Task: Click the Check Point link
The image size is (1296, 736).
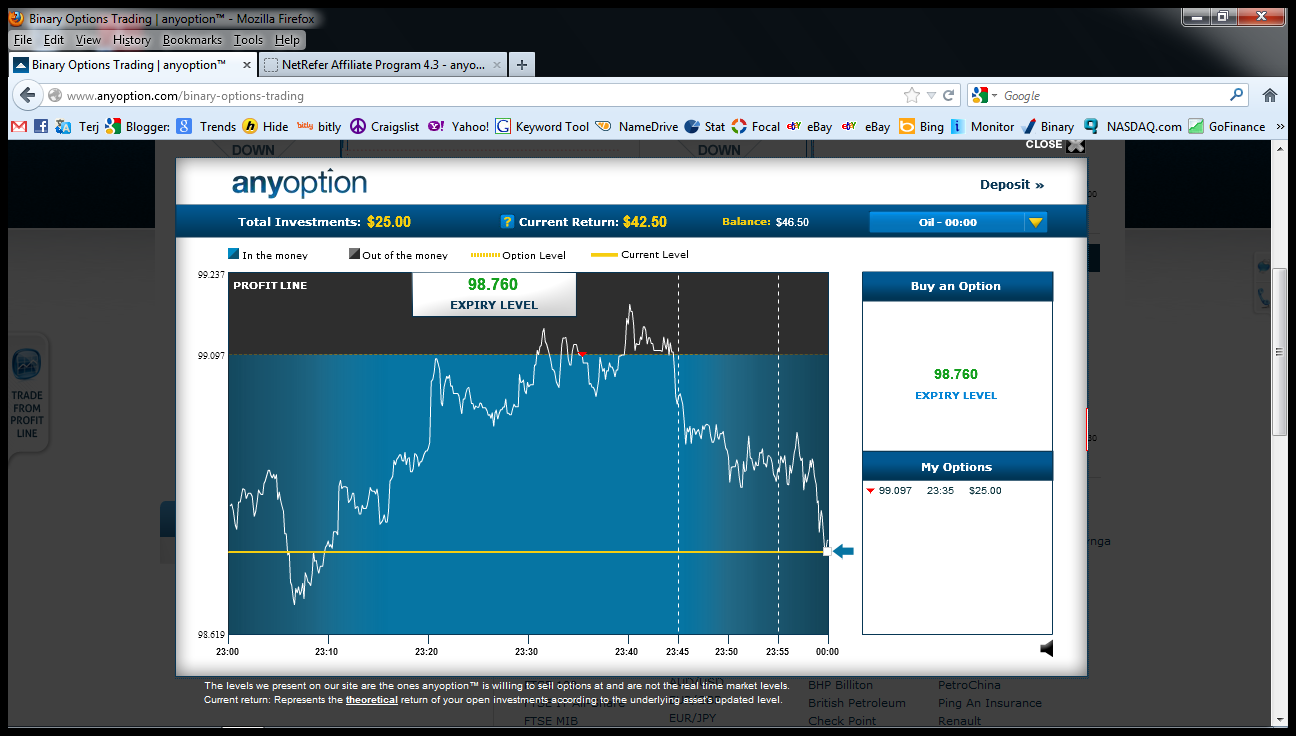Action: (x=842, y=721)
